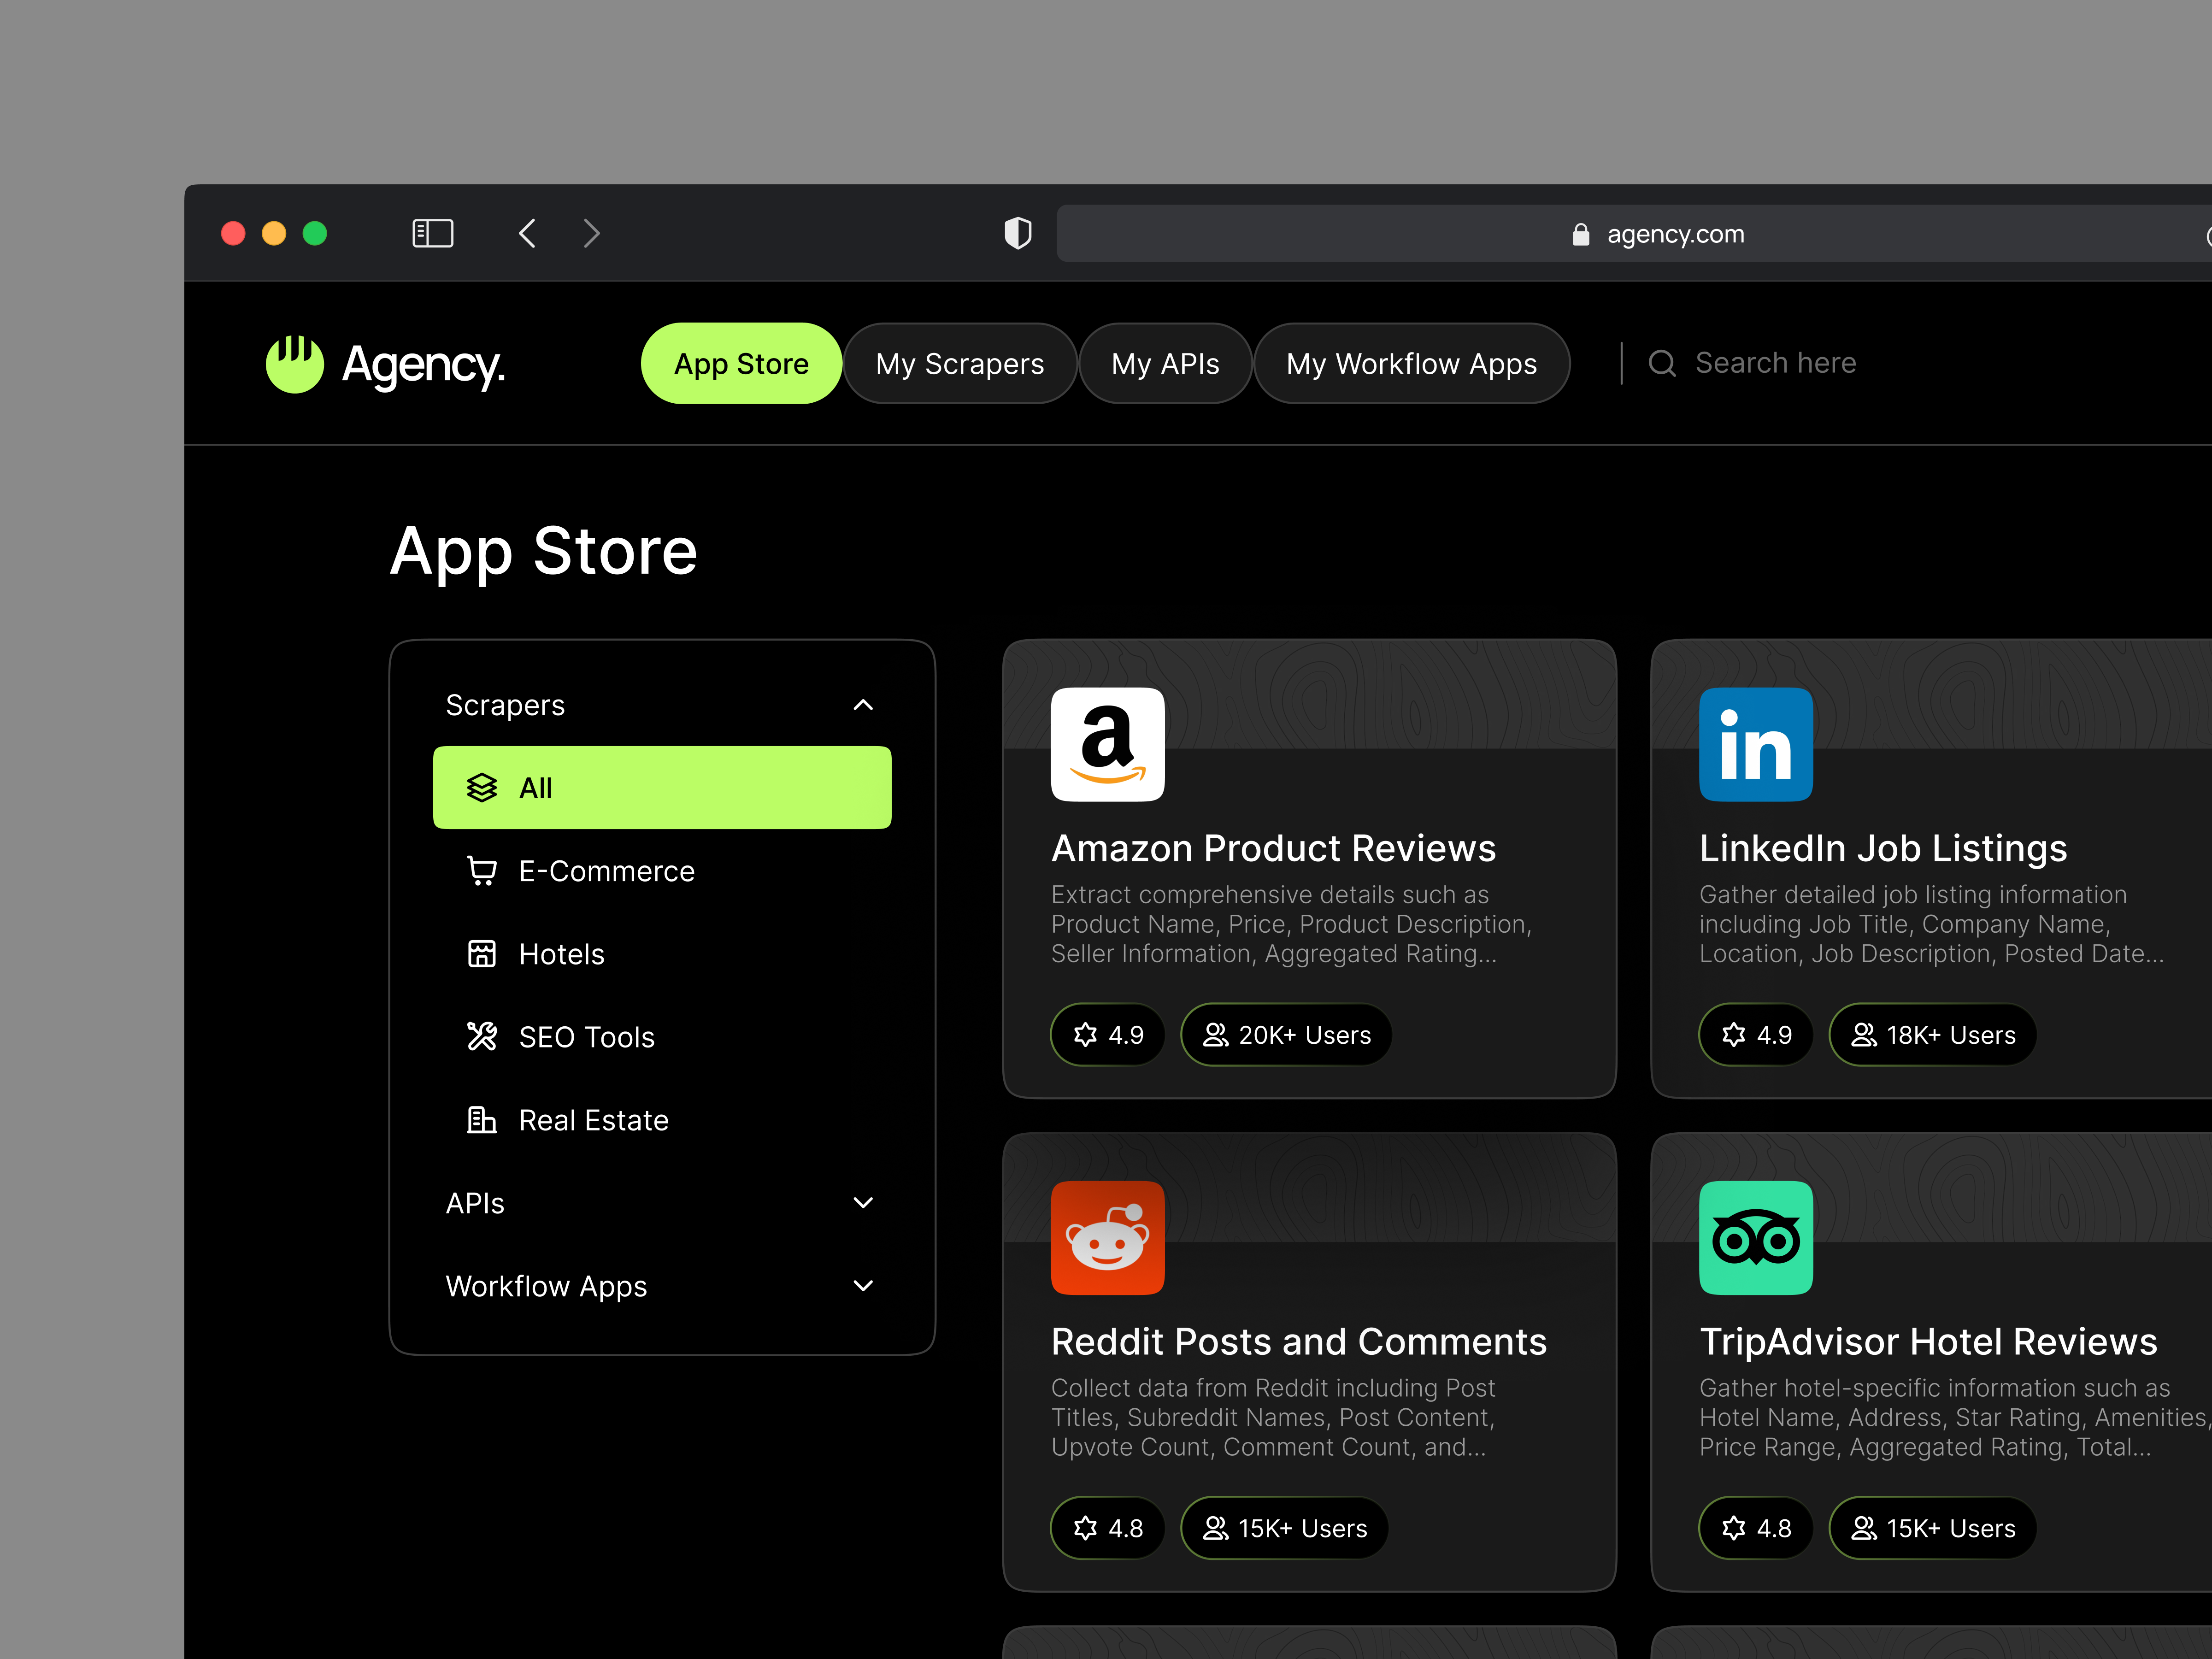Viewport: 2212px width, 1659px height.
Task: Collapse the Scrapers category
Action: (x=863, y=705)
